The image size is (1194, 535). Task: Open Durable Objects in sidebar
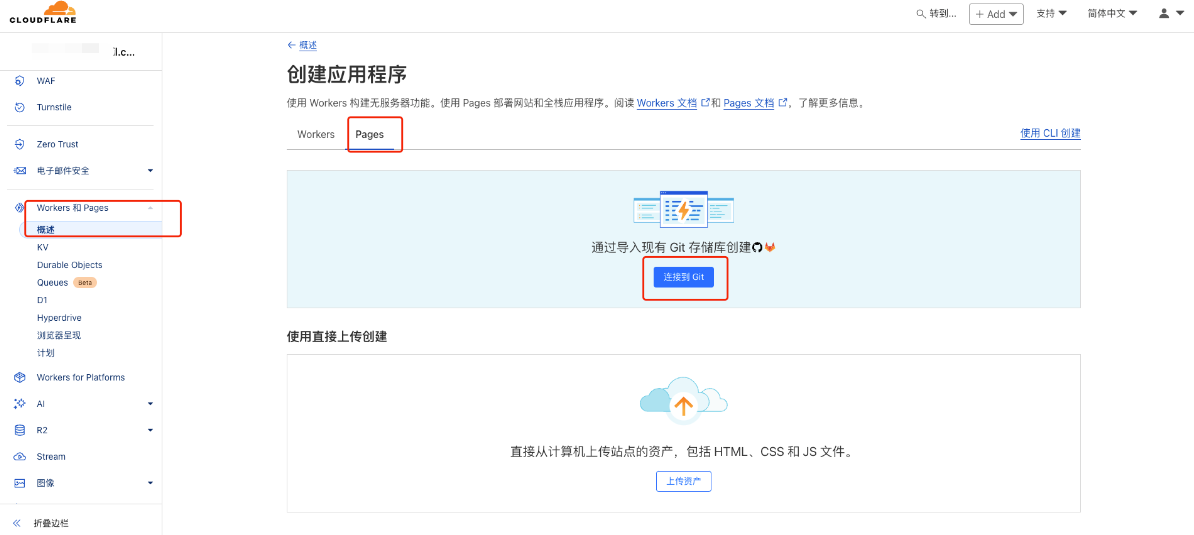pyautogui.click(x=69, y=265)
